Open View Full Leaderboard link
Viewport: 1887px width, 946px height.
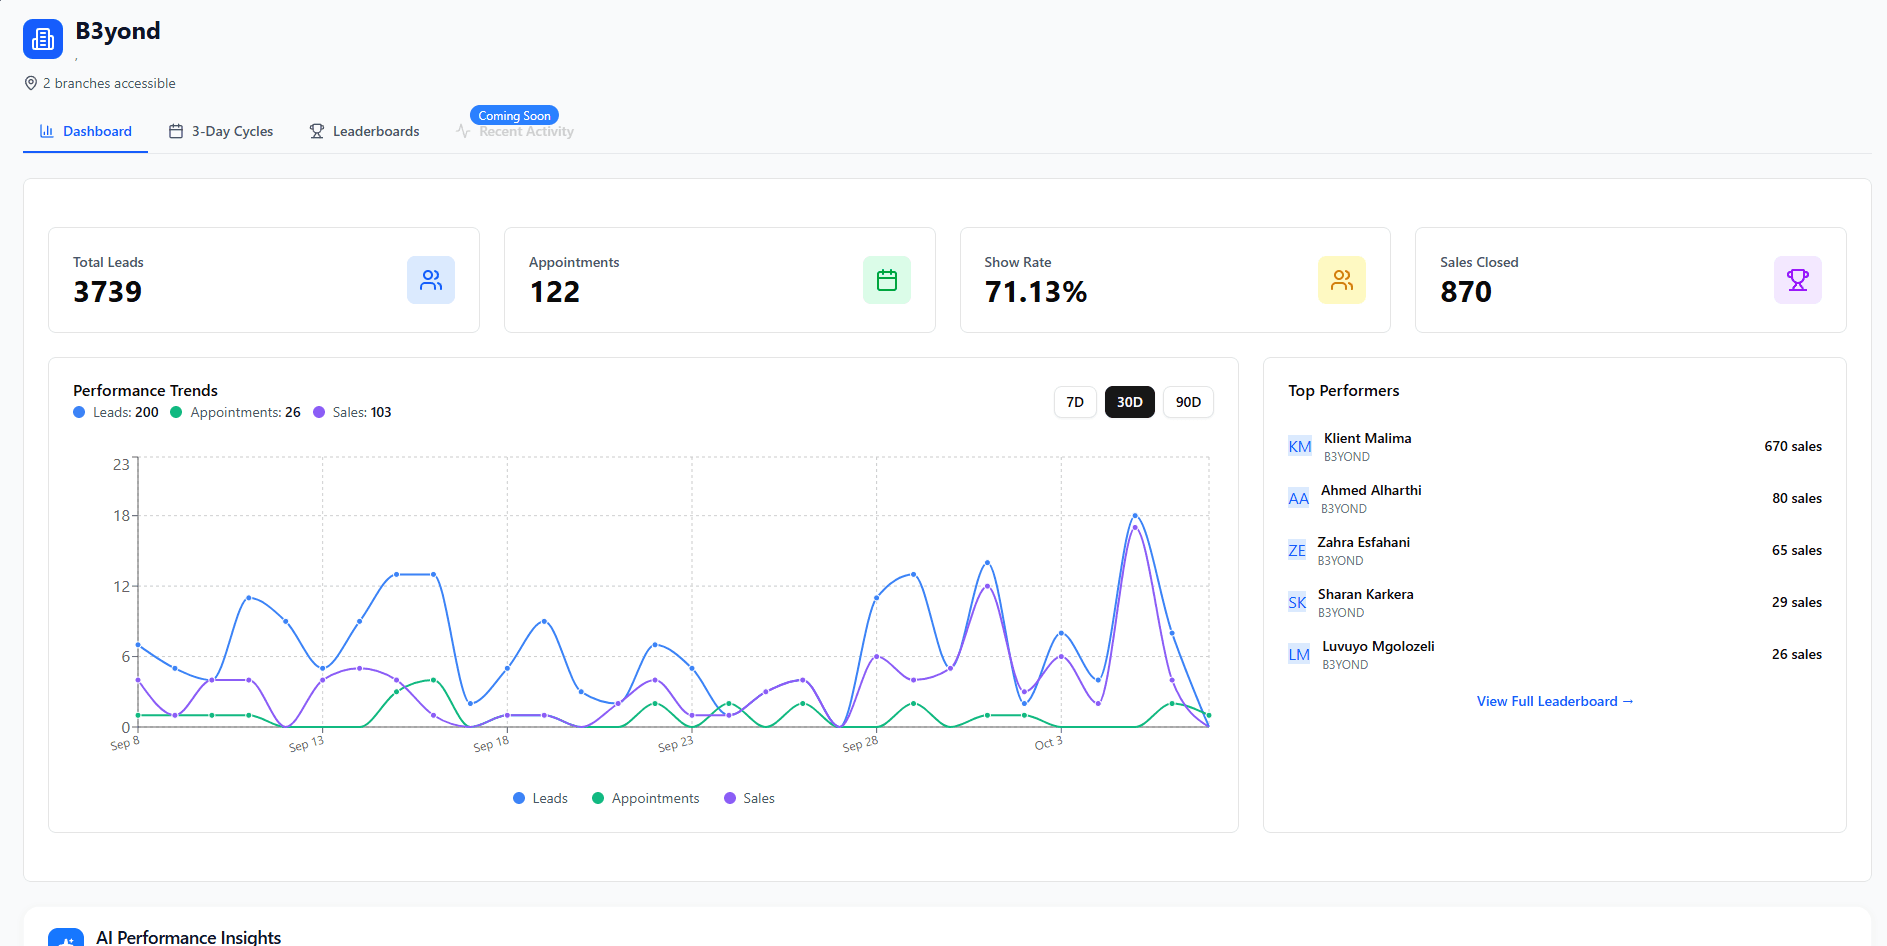pyautogui.click(x=1555, y=701)
